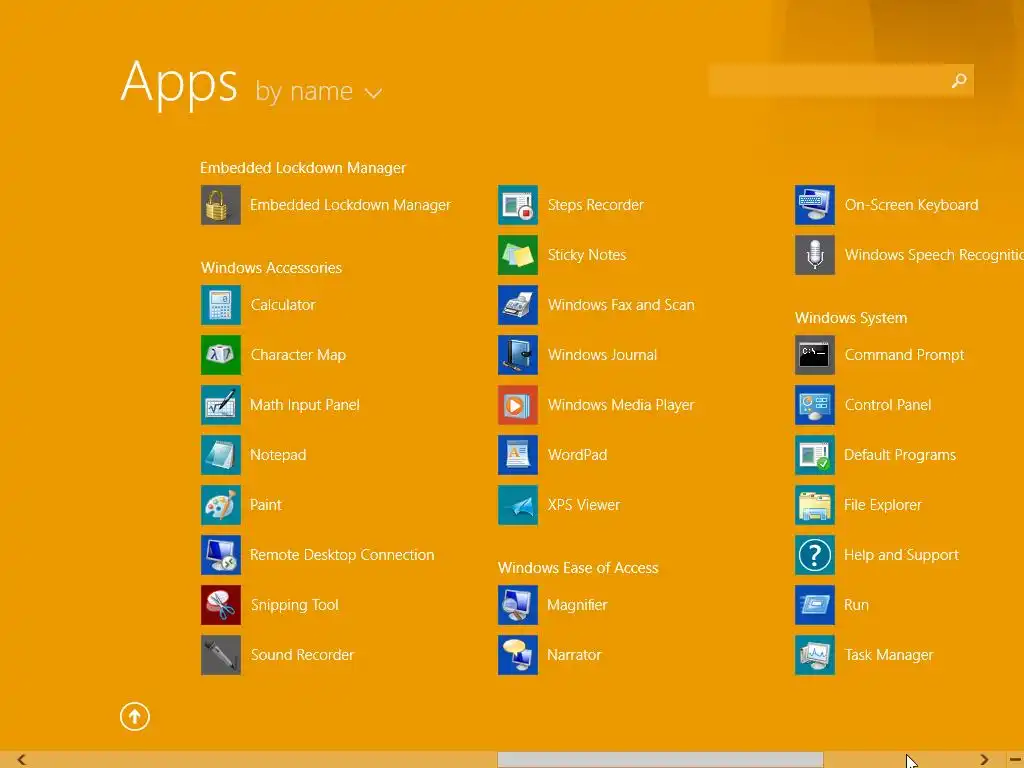Screen dimensions: 1024x768
Task: Open the XPS Viewer icon
Action: point(518,505)
